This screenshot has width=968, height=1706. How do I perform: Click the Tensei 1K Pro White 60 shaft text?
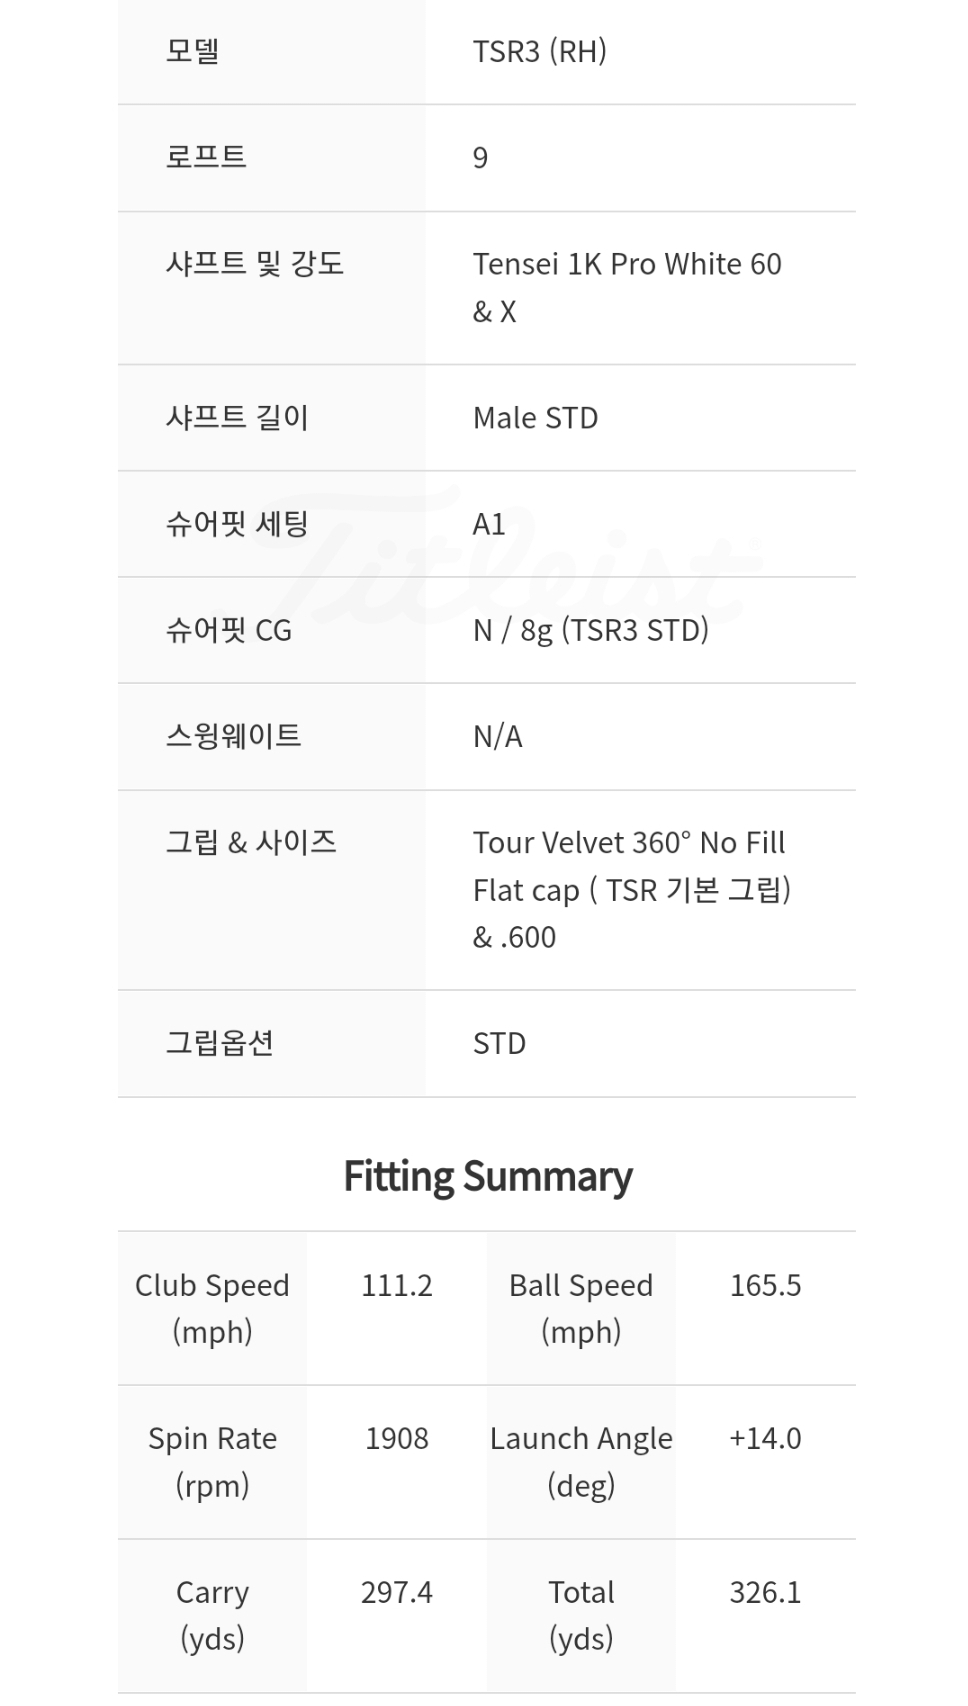626,264
